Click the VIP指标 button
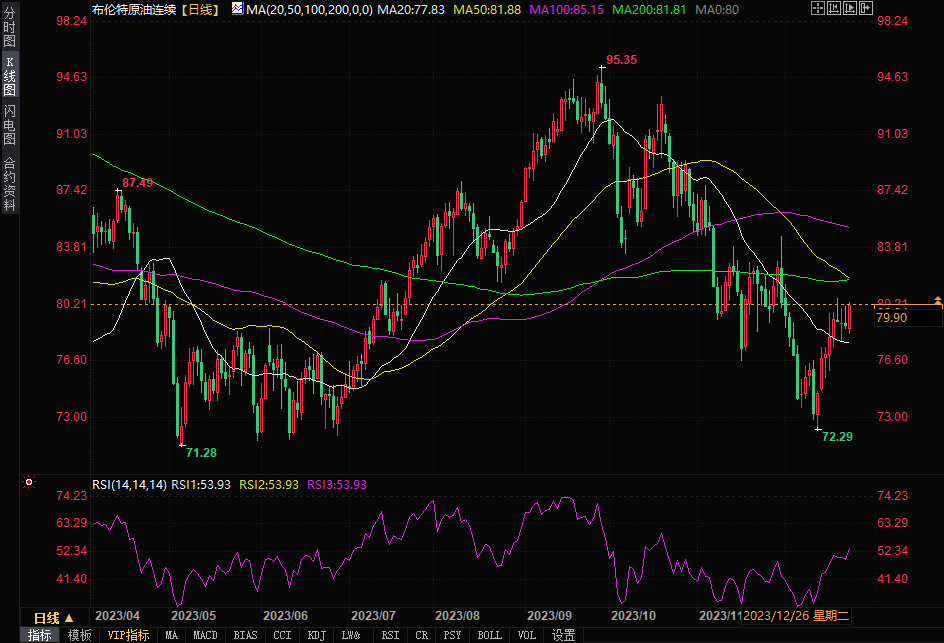This screenshot has height=643, width=944. 128,635
